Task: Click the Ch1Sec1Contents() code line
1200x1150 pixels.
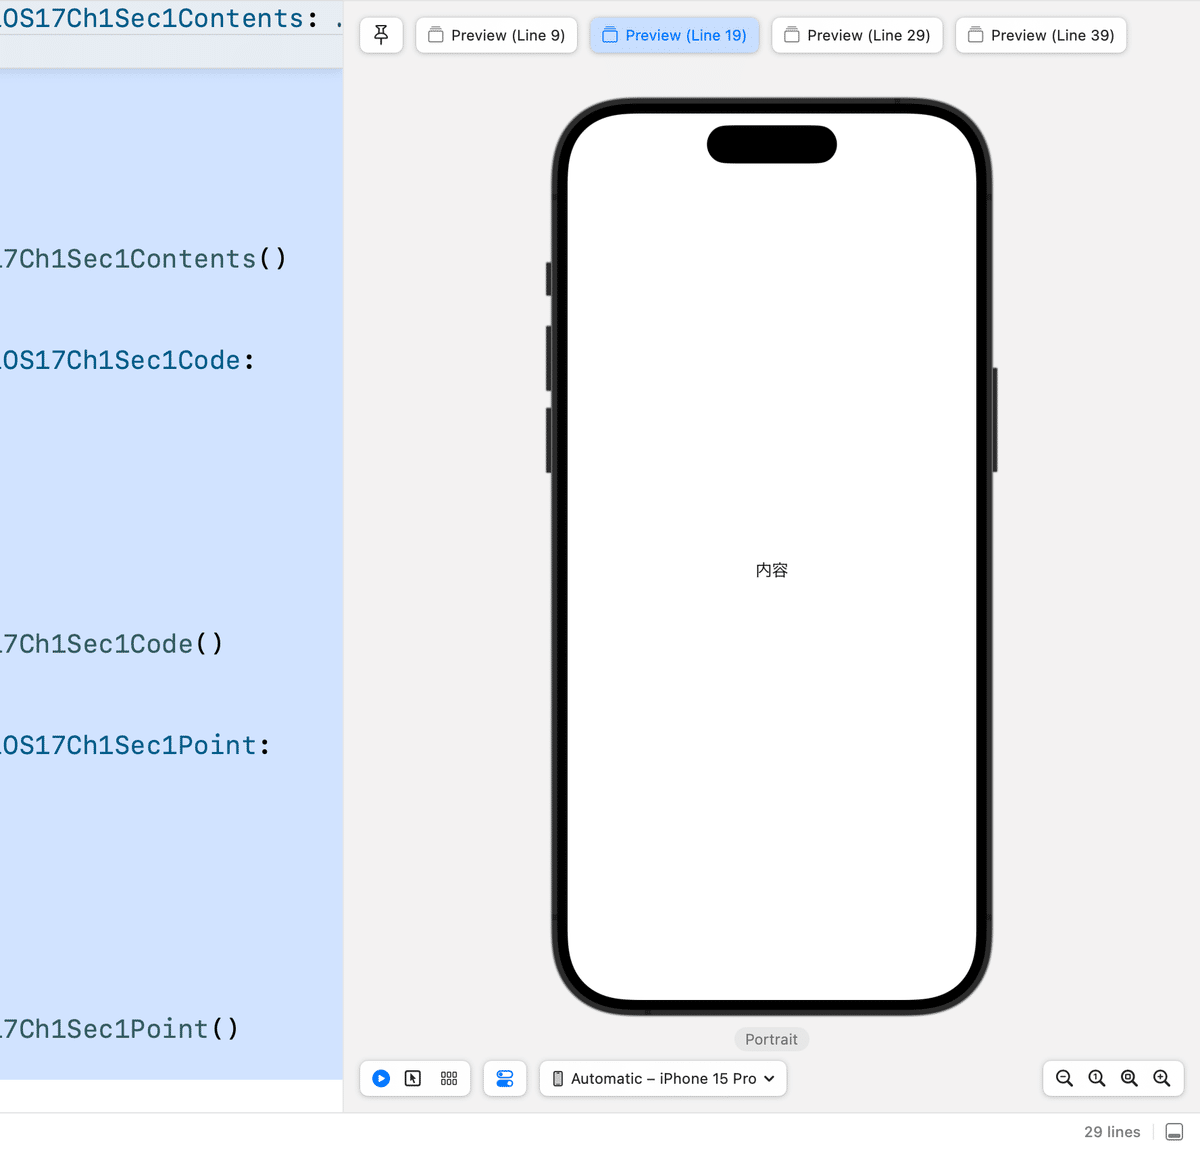Action: [143, 259]
